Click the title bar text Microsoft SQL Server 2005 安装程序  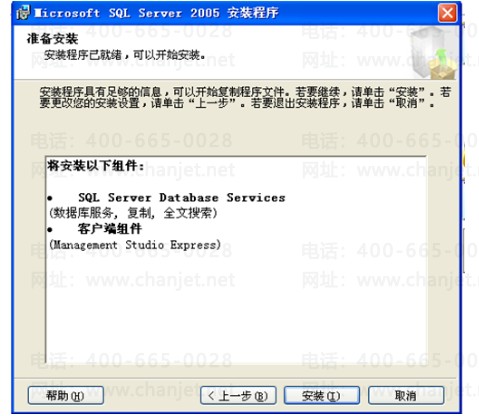[x=156, y=13]
